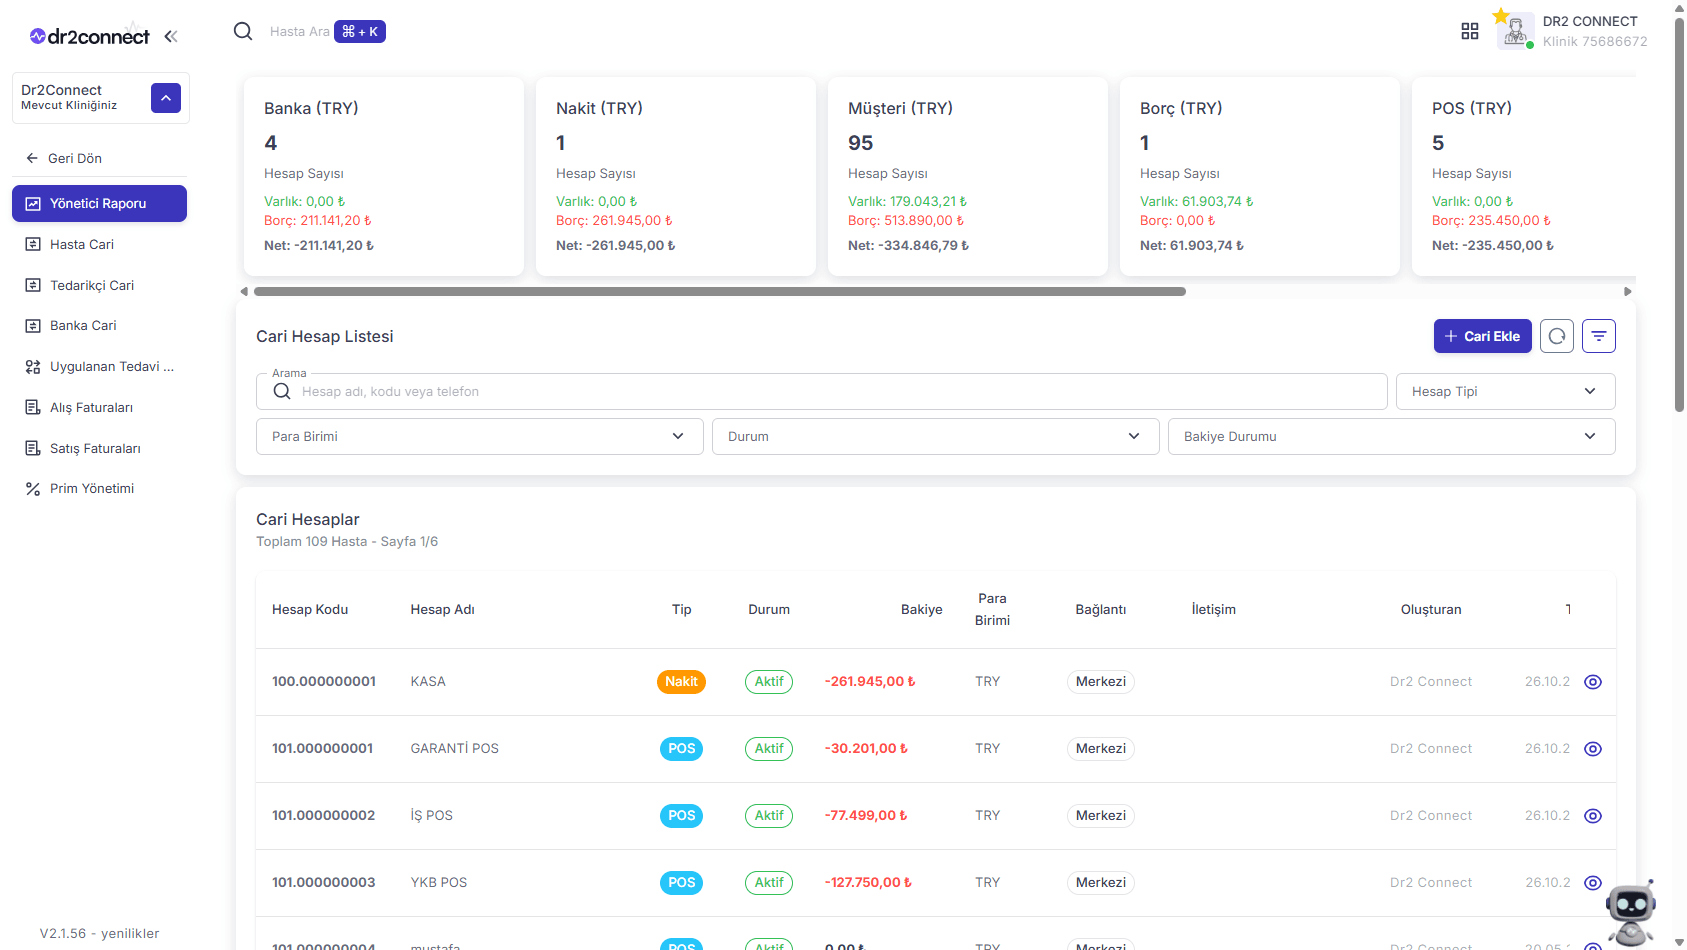Collapse the sidebar with double chevron icon
This screenshot has height=950, width=1687.
[x=171, y=36]
